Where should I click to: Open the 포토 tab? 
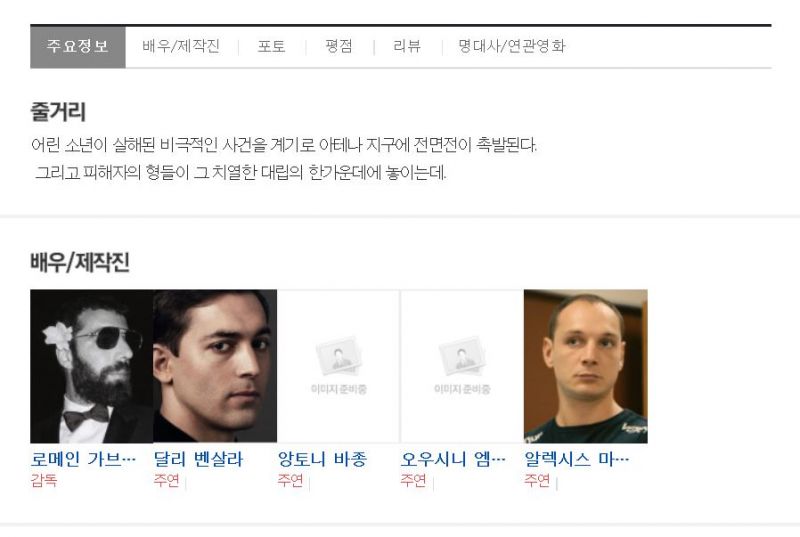271,46
